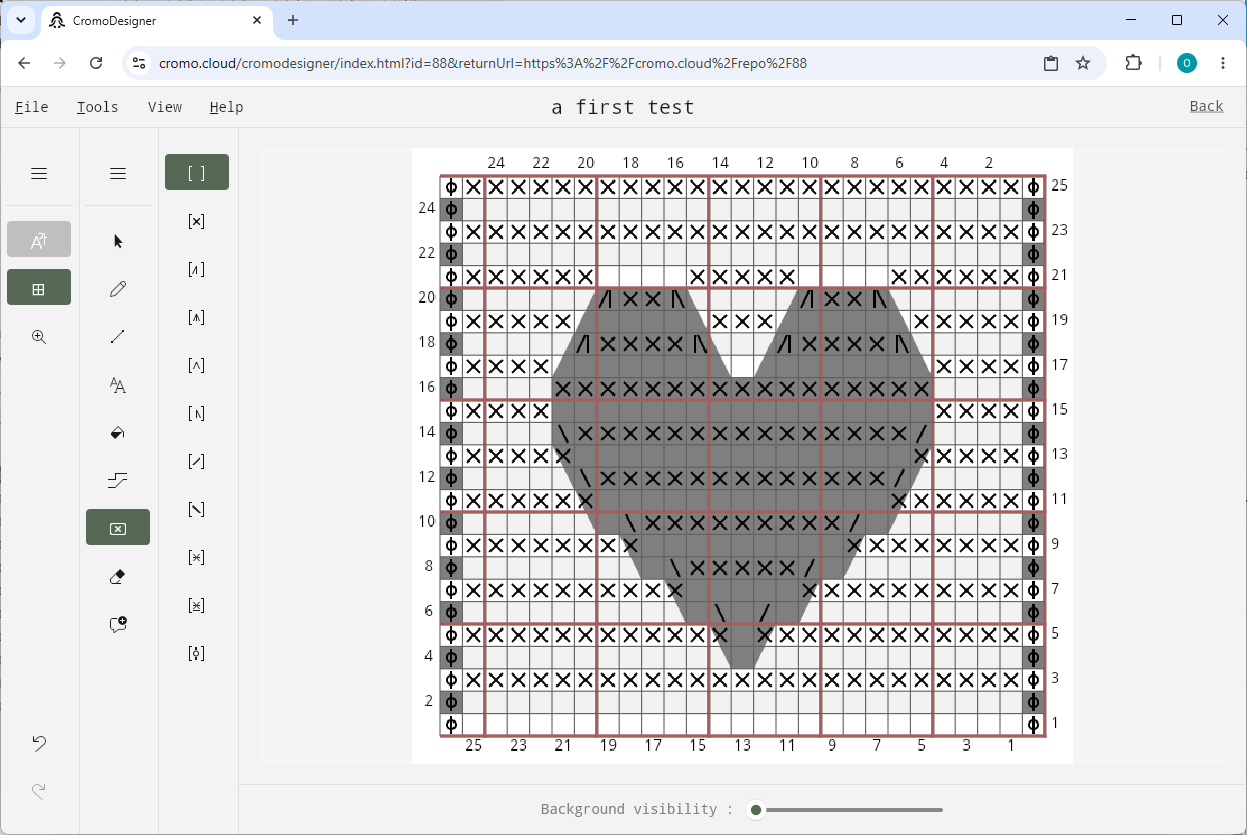Image resolution: width=1247 pixels, height=835 pixels.
Task: Switch to the CromoDesigner browser tab
Action: 155,20
